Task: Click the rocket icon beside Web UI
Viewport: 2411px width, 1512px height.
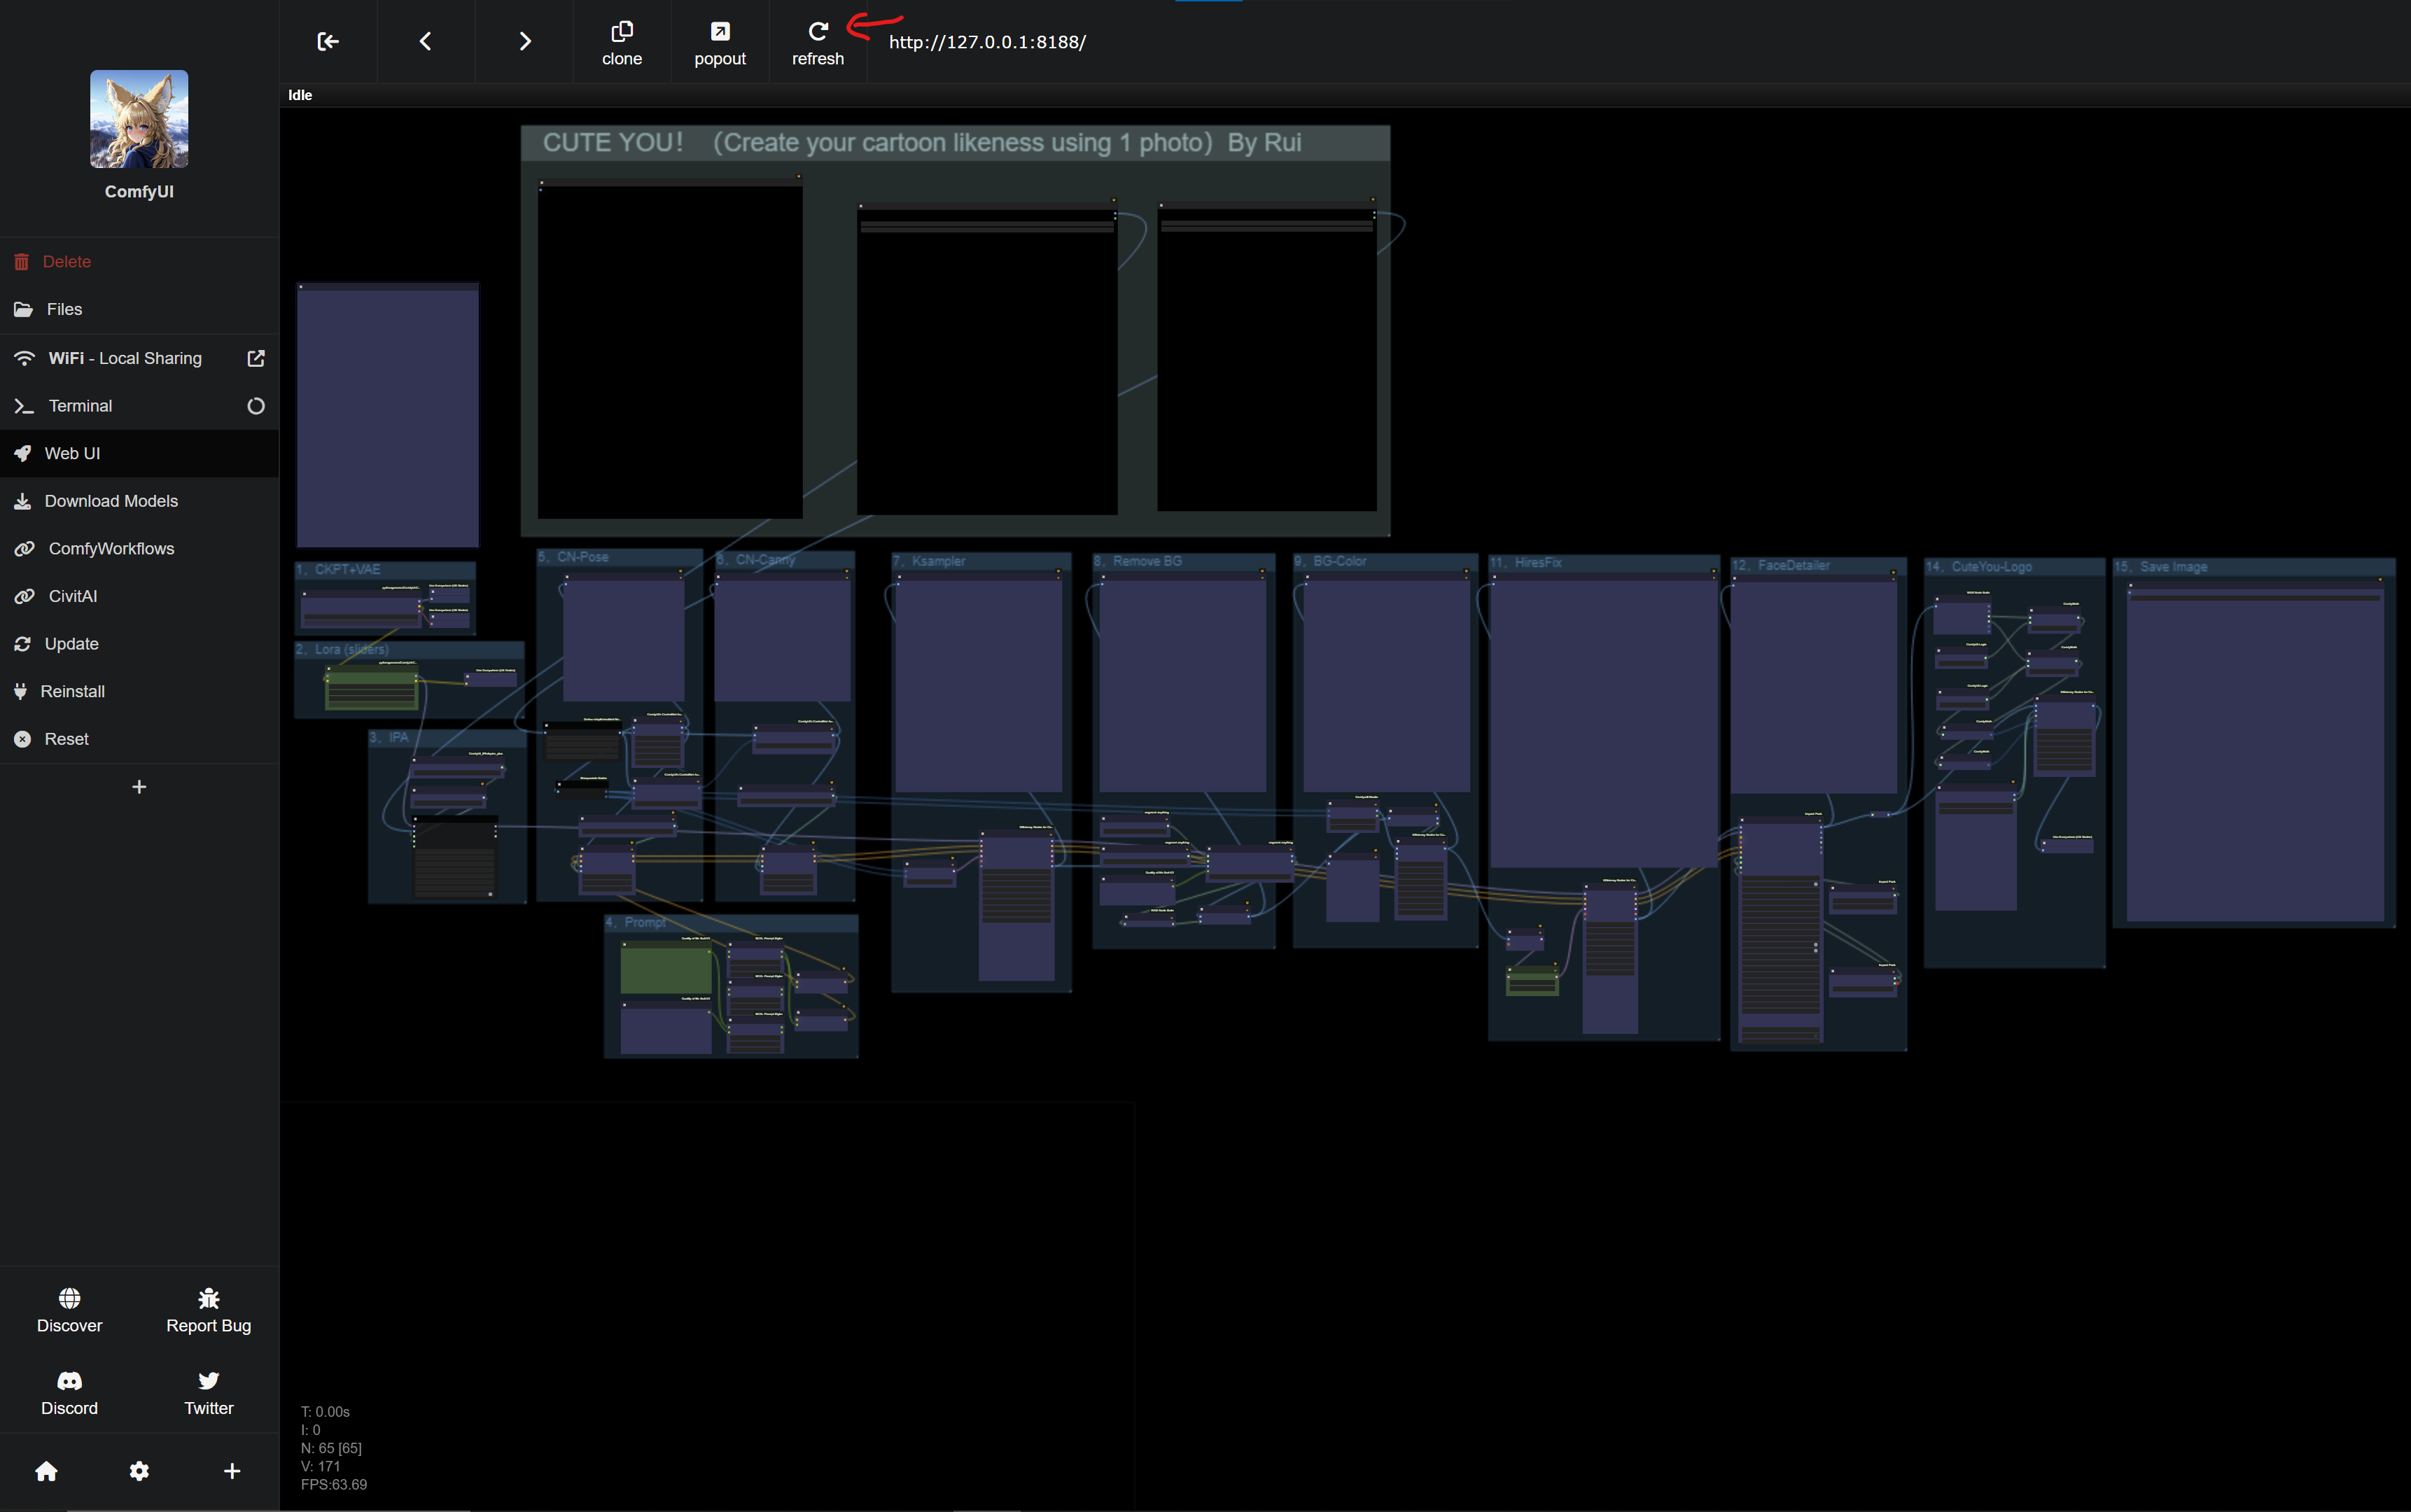Action: [x=22, y=453]
